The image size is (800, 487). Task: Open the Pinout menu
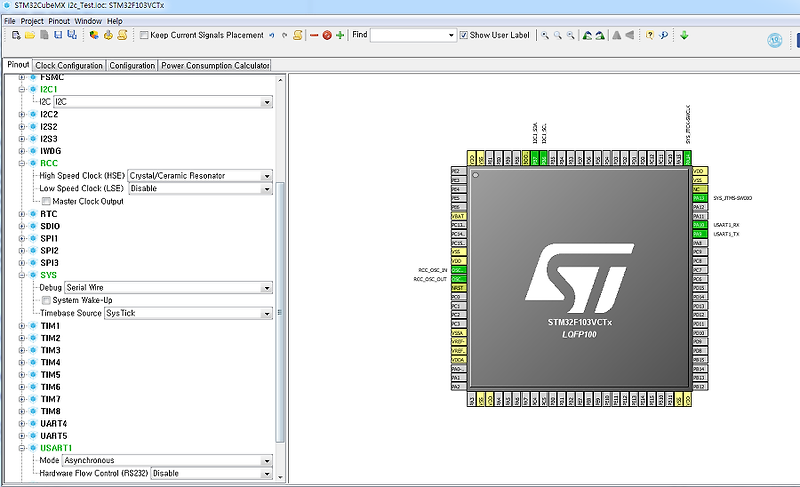[x=59, y=21]
